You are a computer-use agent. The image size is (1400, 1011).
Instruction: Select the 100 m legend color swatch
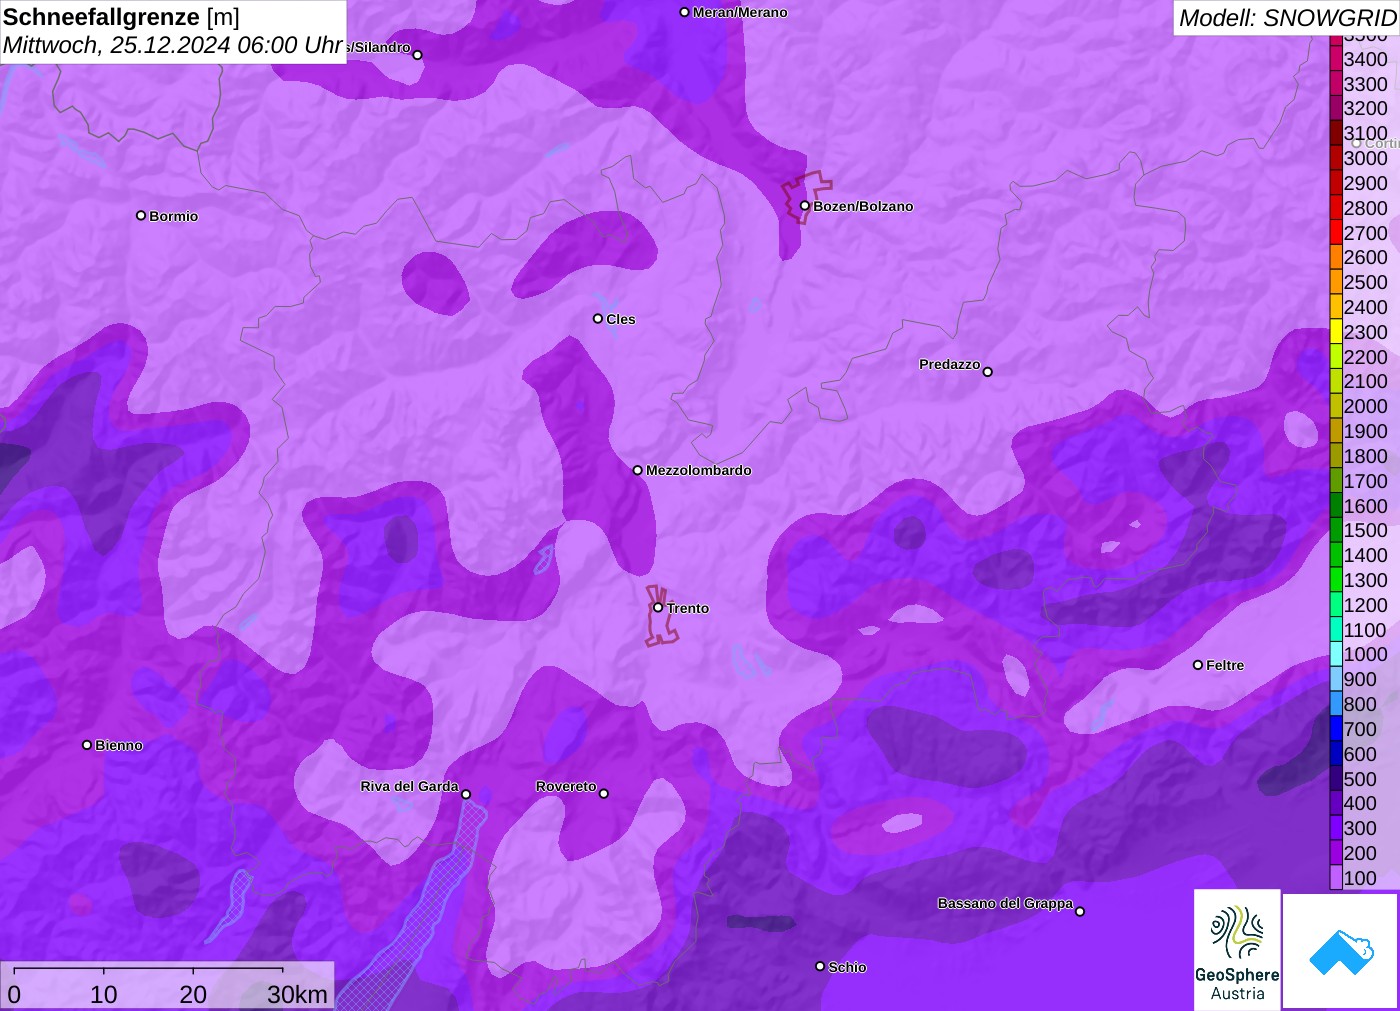(1336, 878)
